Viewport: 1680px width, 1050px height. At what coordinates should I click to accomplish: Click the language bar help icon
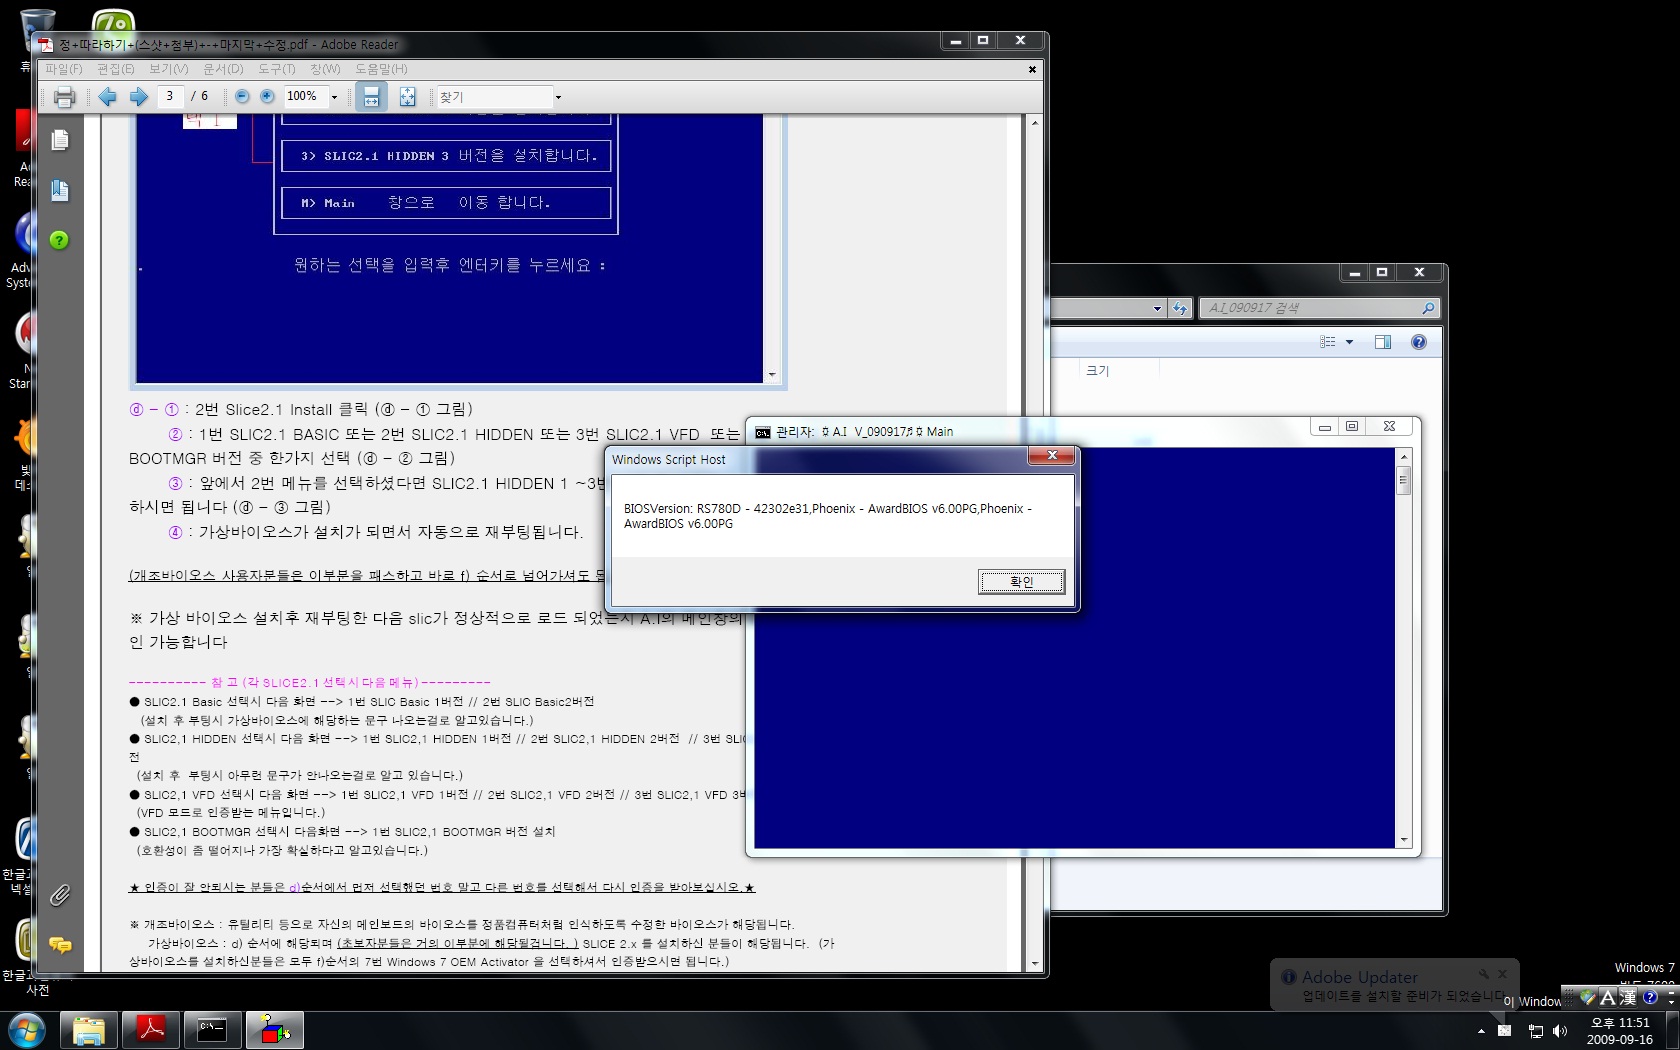[1650, 997]
